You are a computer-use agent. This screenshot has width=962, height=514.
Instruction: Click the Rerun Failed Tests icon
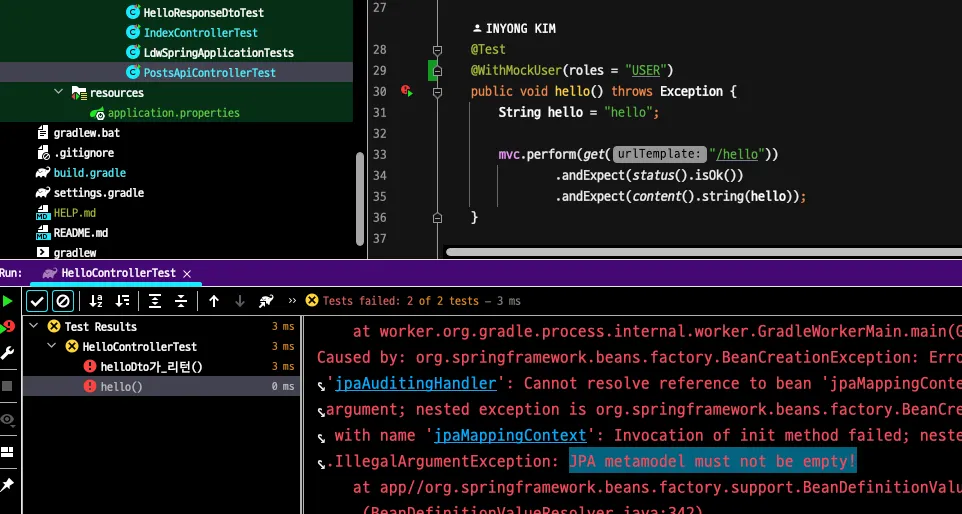(8, 327)
